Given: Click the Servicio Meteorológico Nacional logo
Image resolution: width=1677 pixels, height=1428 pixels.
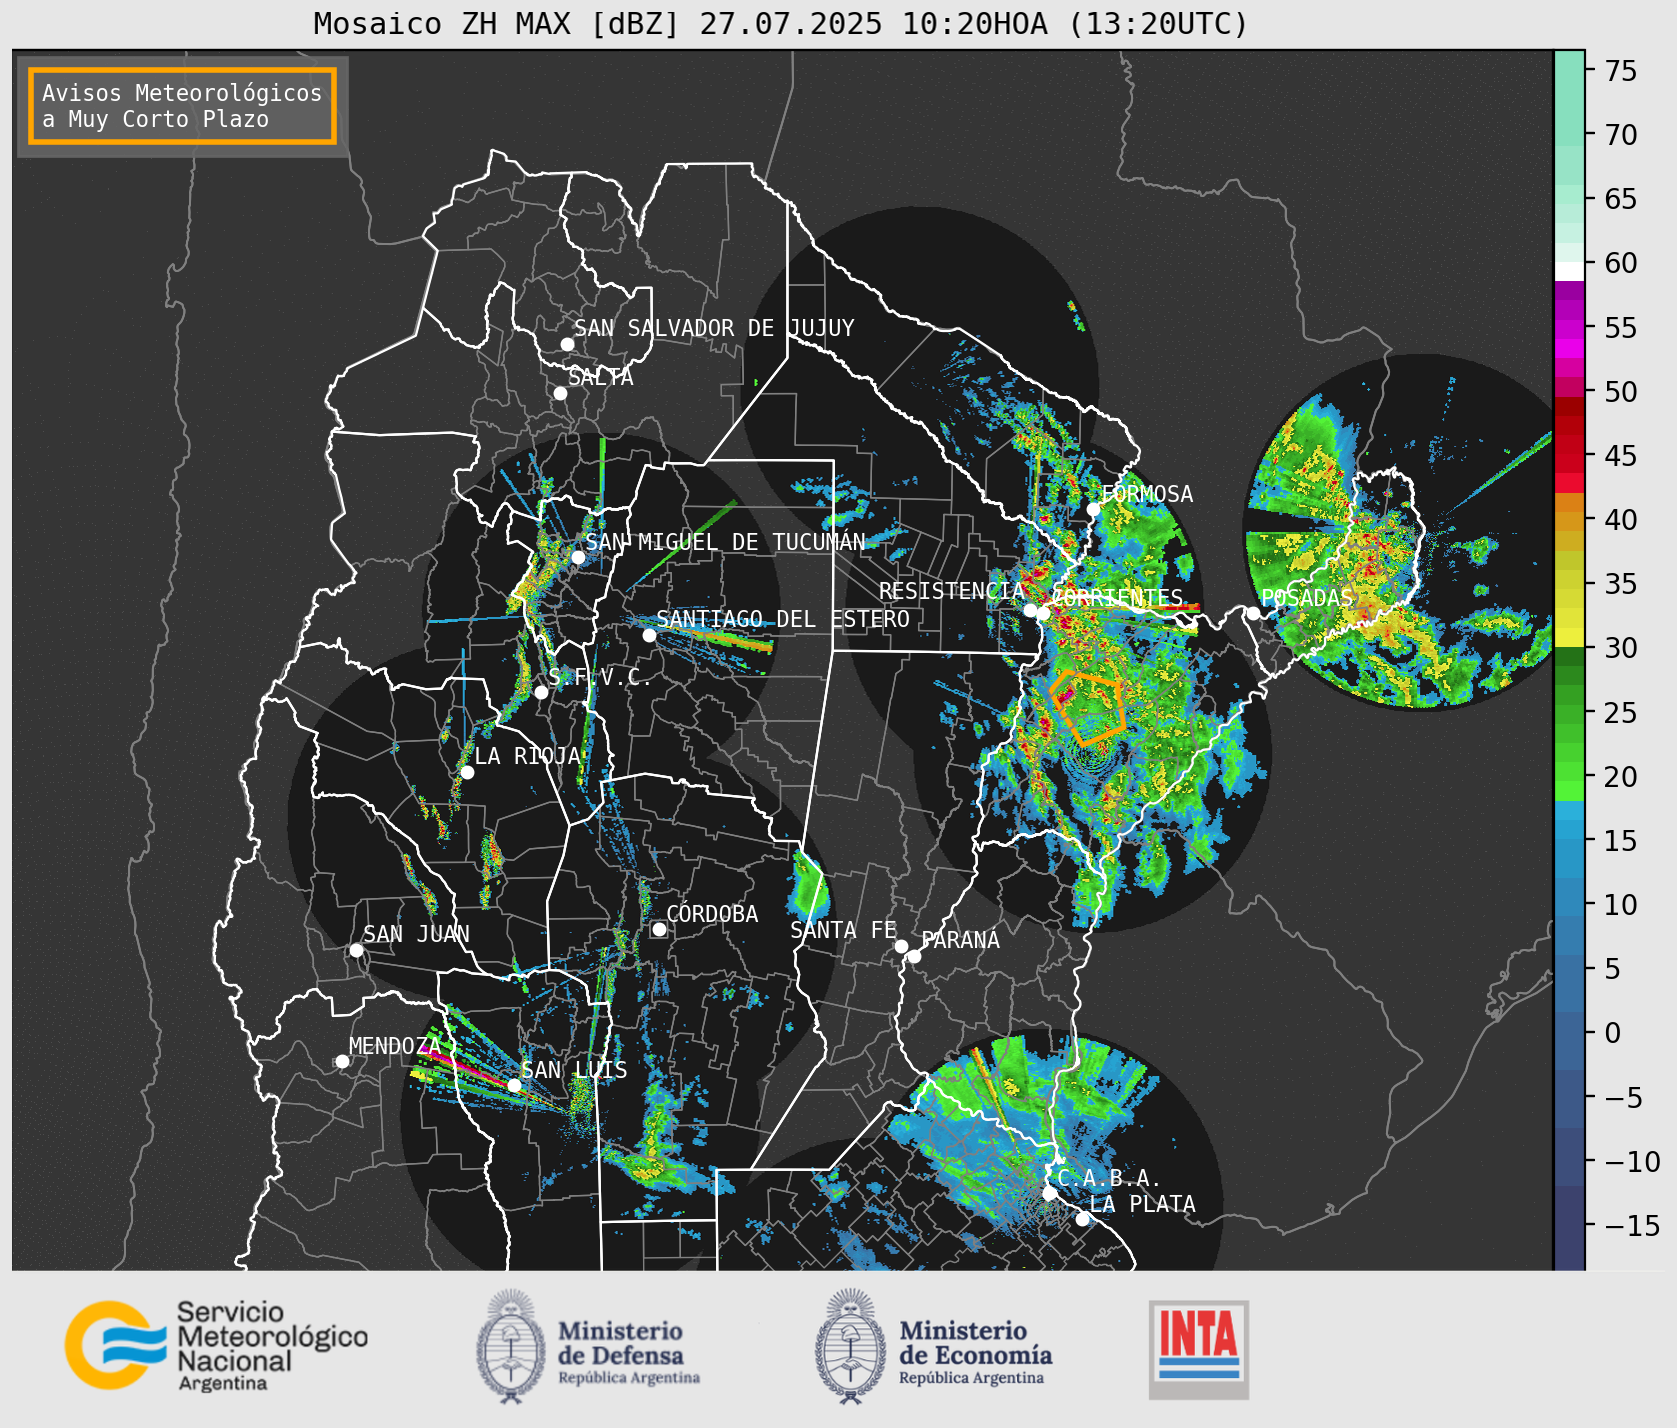Looking at the screenshot, I should click(217, 1345).
